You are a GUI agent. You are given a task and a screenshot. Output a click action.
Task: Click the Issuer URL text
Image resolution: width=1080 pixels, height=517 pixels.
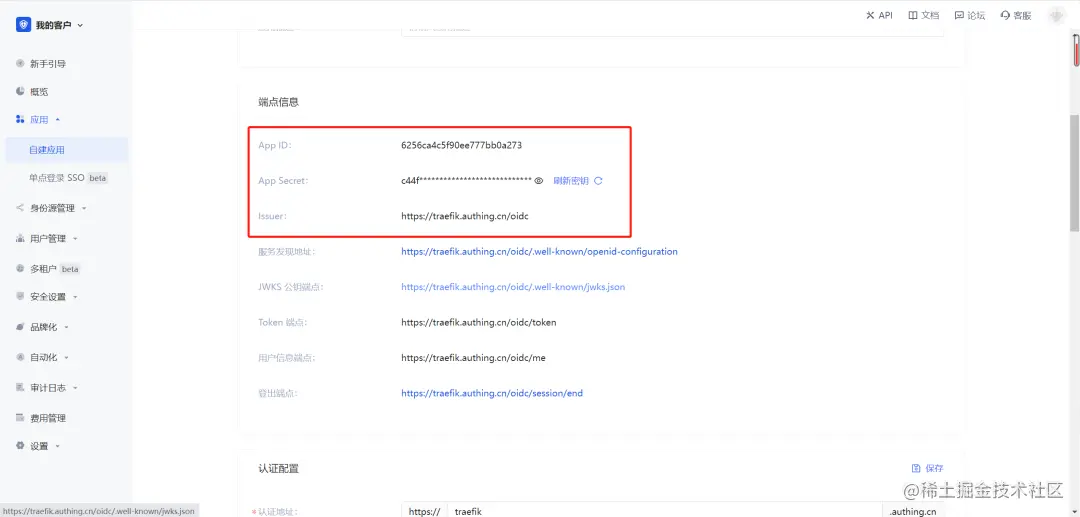tap(465, 215)
